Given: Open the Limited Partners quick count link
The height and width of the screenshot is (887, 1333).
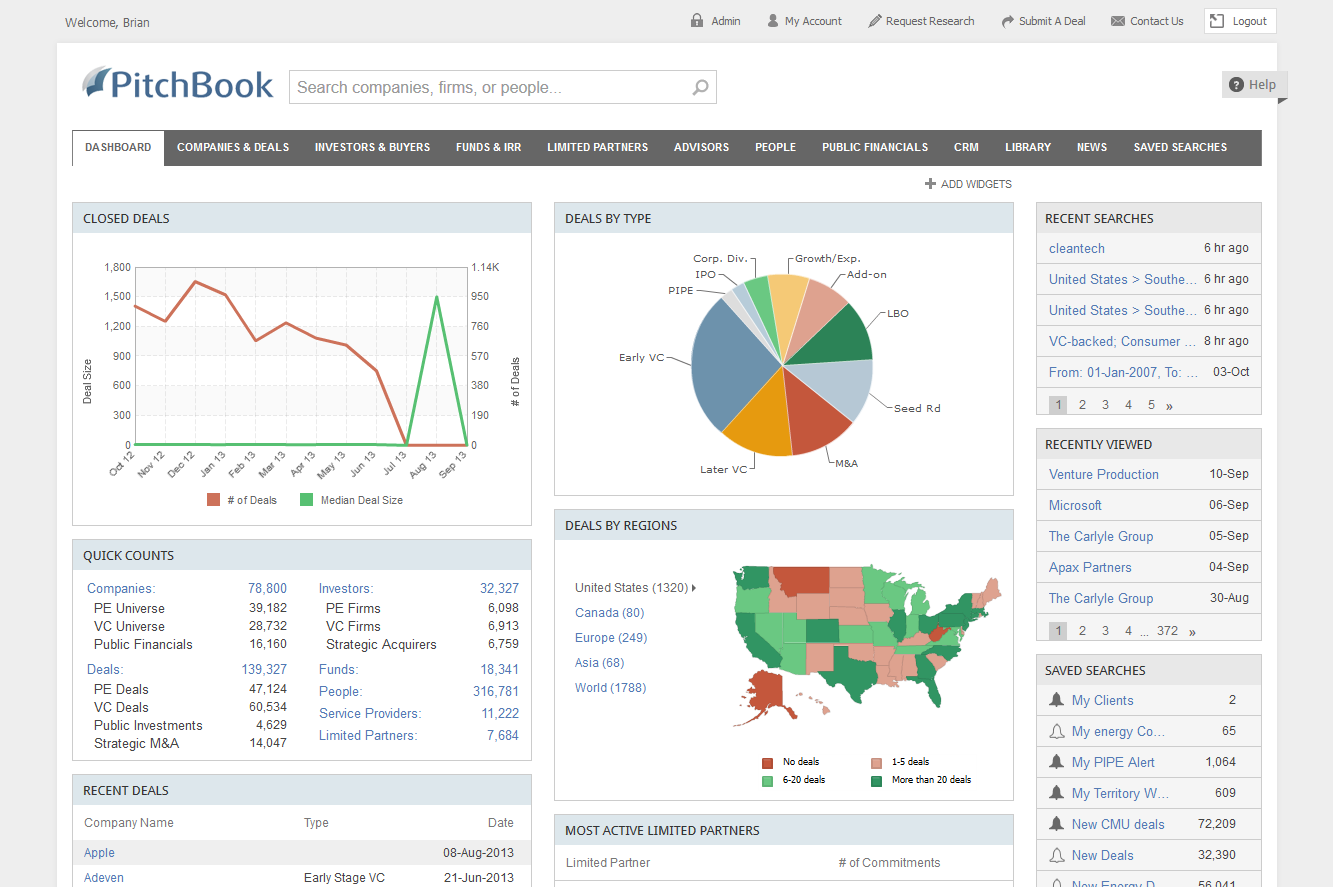Looking at the screenshot, I should (368, 735).
